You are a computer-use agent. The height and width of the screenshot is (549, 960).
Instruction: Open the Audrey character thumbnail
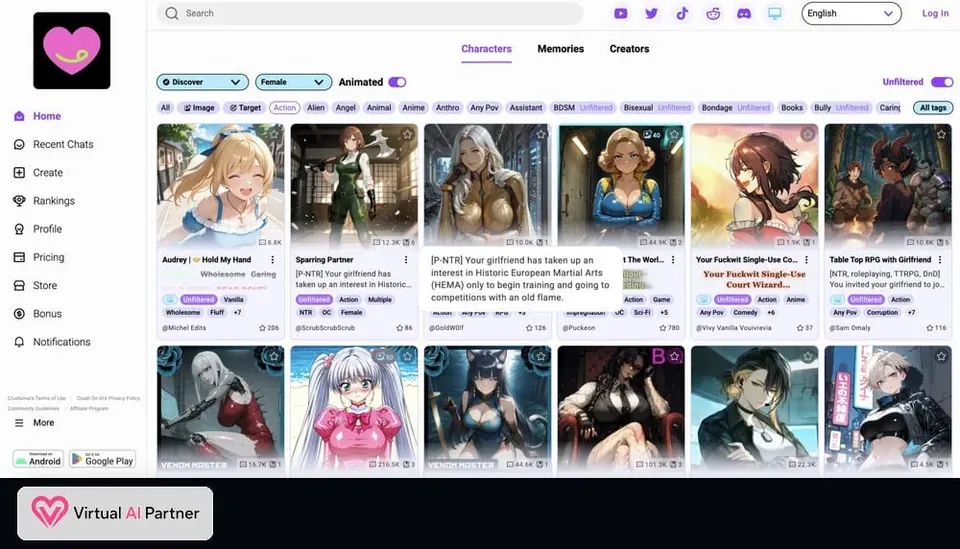220,185
